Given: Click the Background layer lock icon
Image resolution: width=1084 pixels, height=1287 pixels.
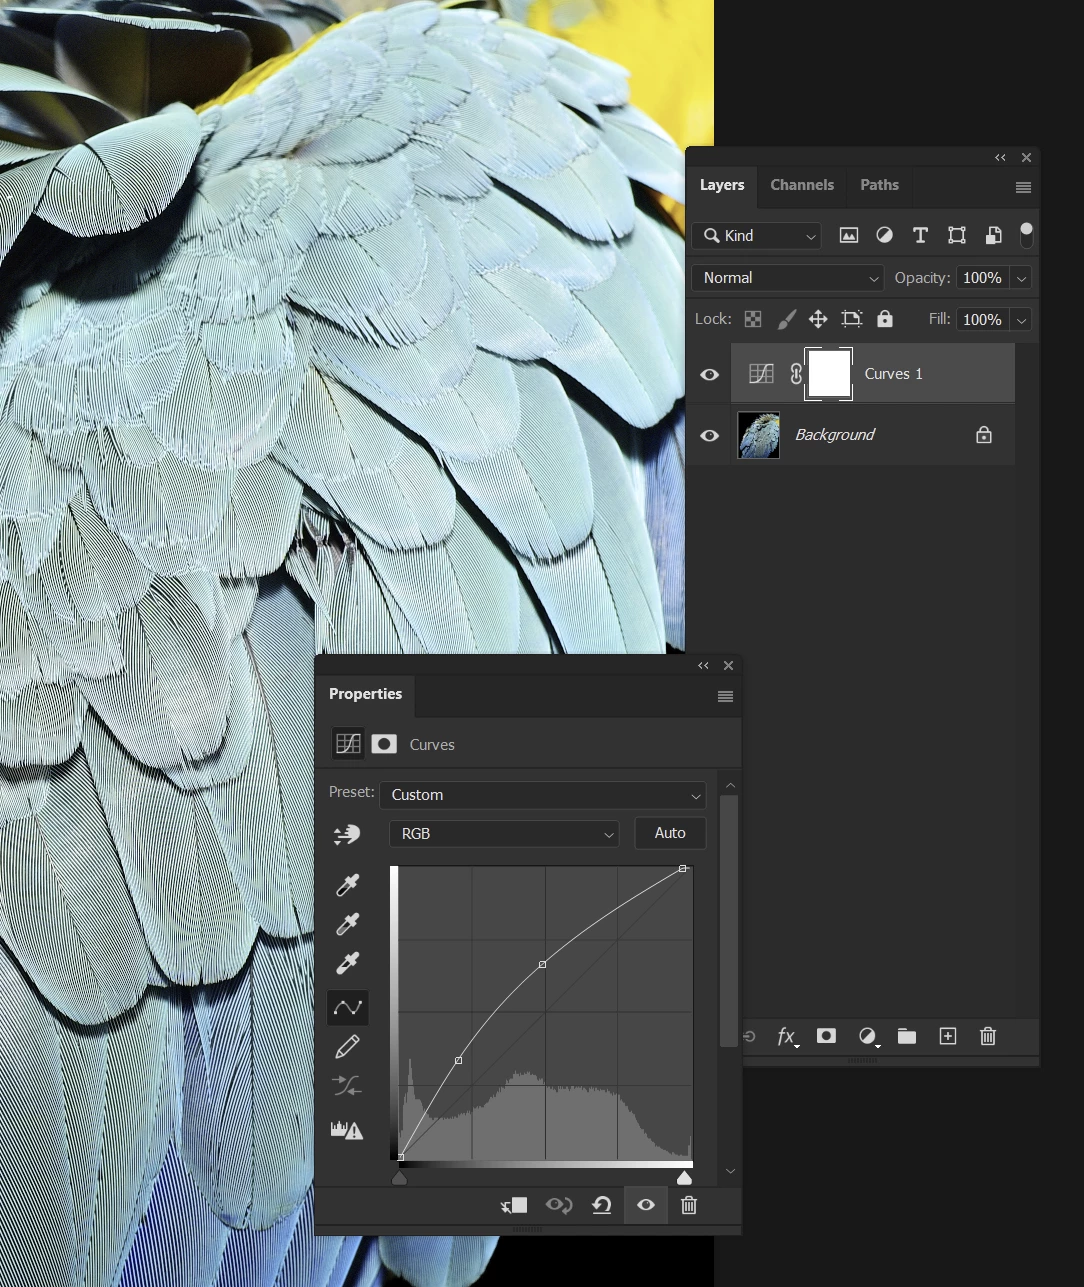Looking at the screenshot, I should [984, 435].
